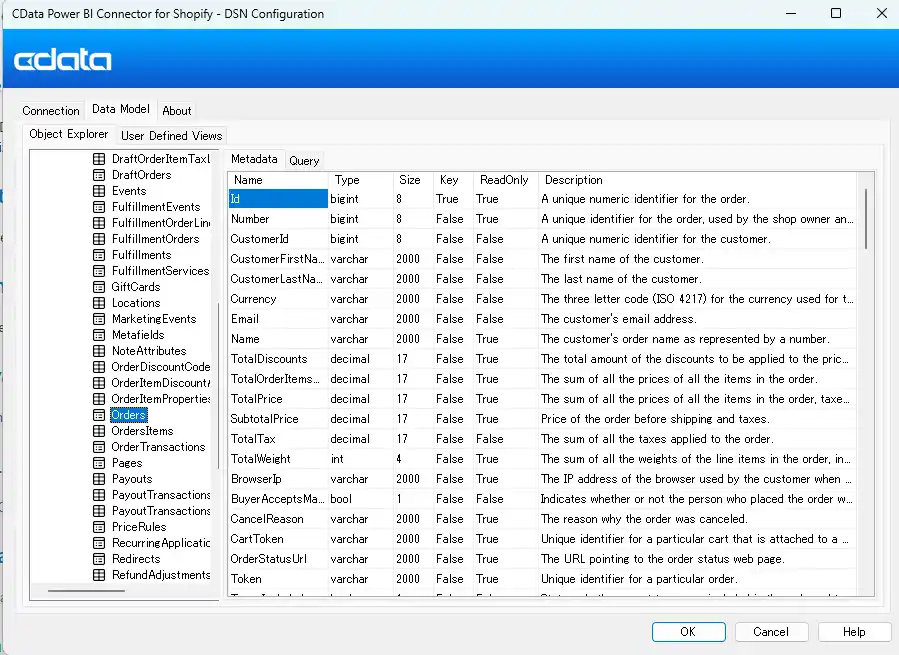This screenshot has width=899, height=655.
Task: Open the Connection tab
Action: 51,111
